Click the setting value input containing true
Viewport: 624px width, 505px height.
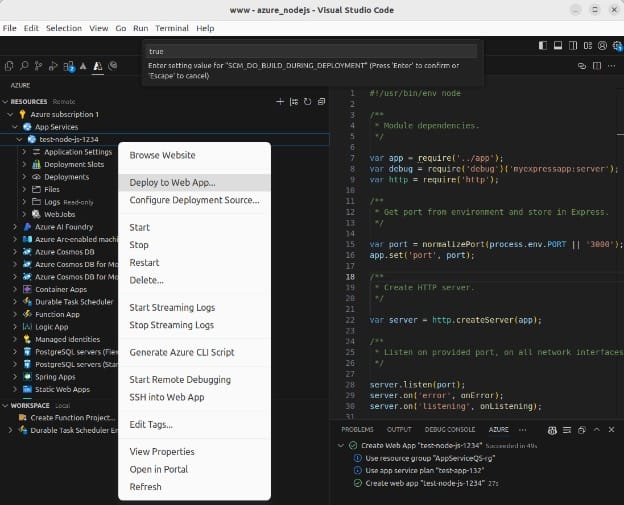pyautogui.click(x=313, y=51)
